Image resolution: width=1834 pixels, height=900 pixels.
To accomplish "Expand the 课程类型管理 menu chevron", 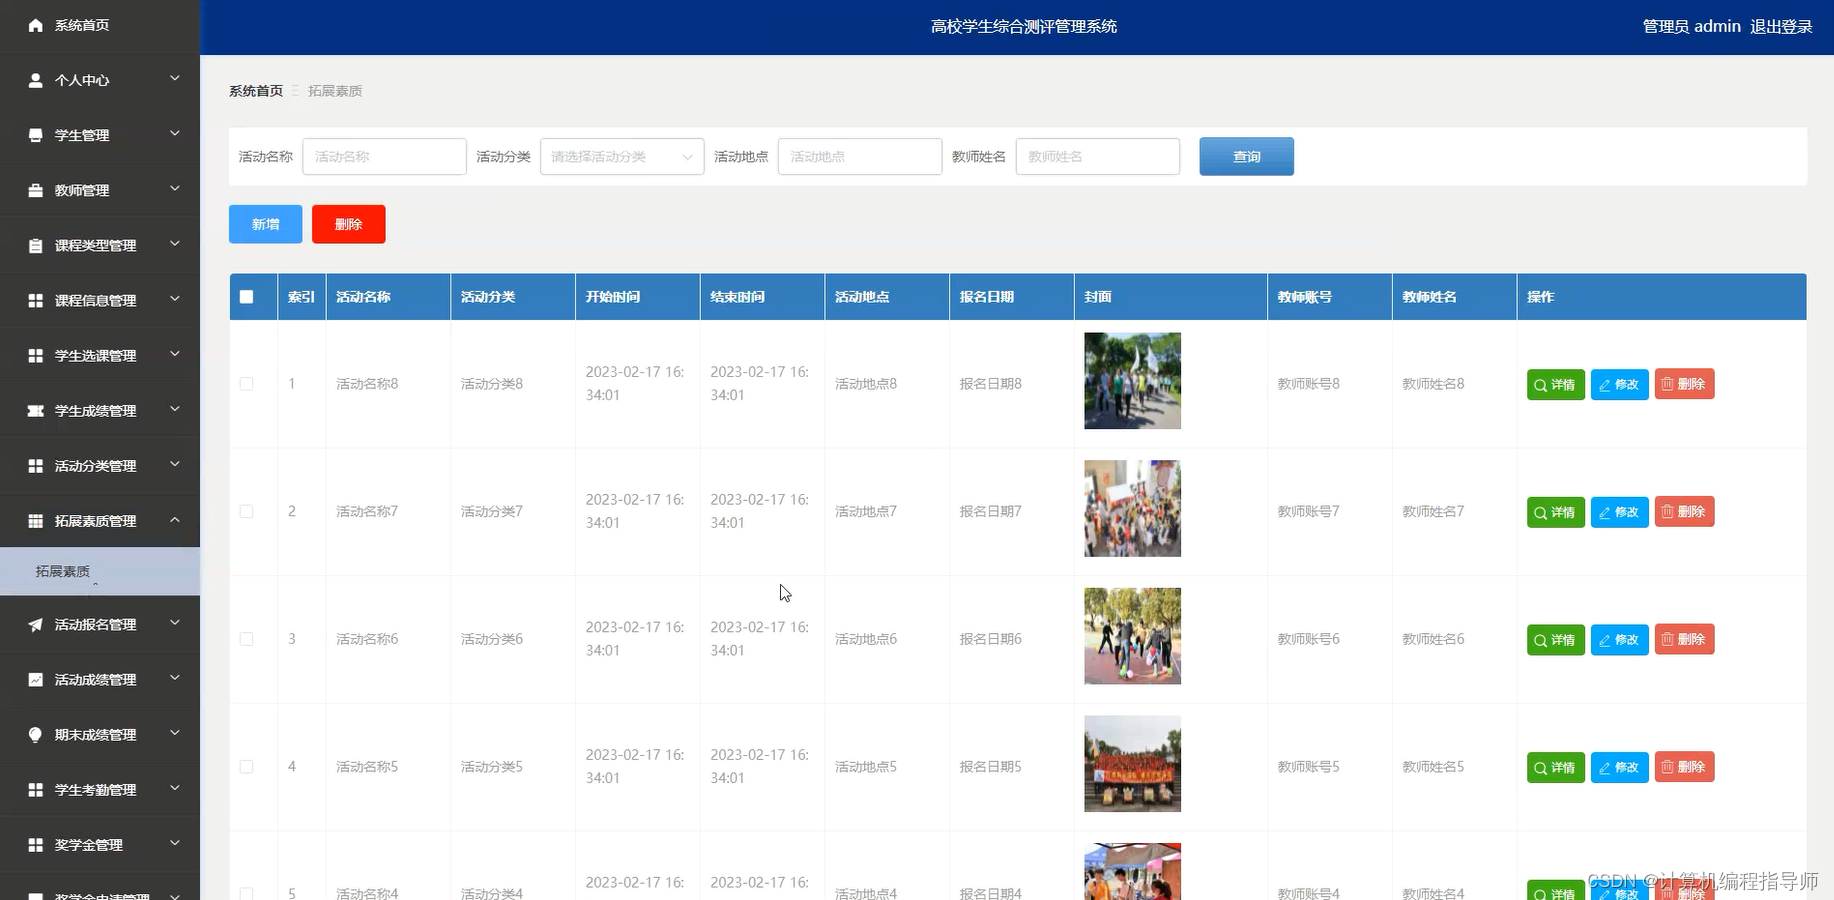I will (175, 243).
